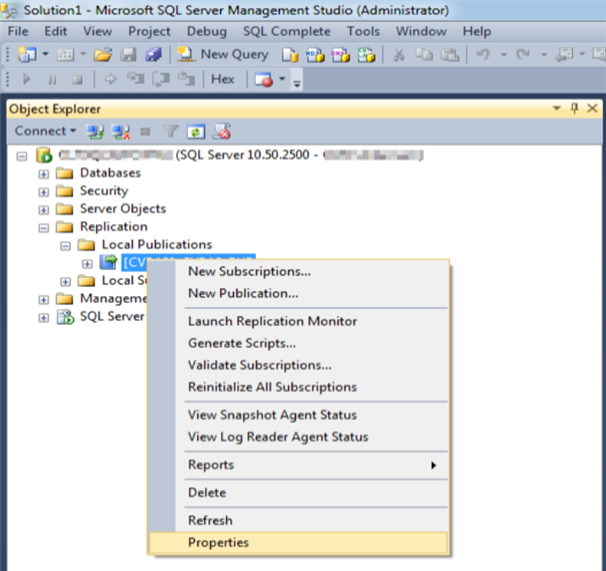Click the Analysis Services MDX Query icon
Image resolution: width=606 pixels, height=571 pixels.
(x=315, y=55)
